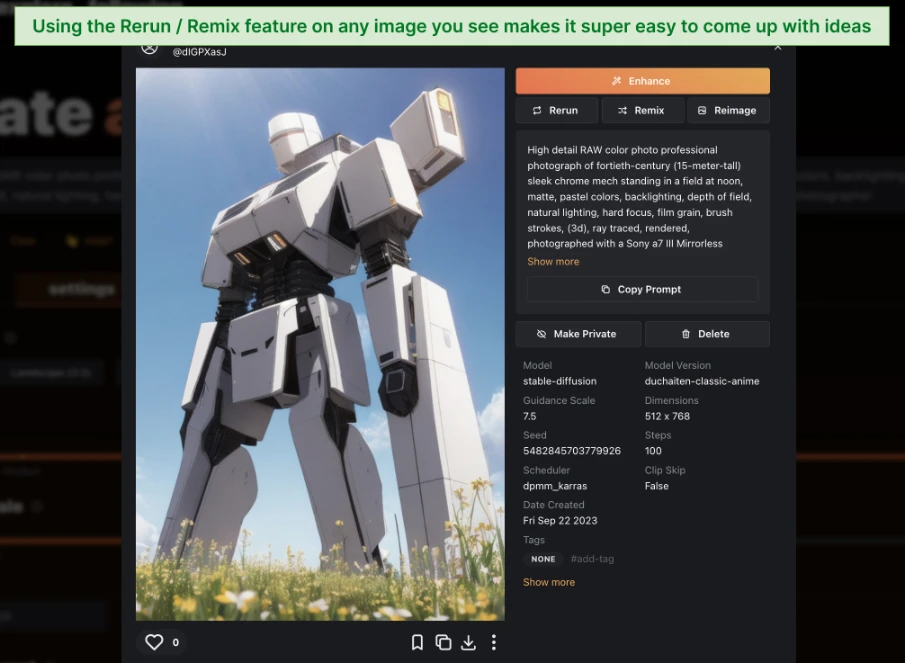Copy the prompt text
The height and width of the screenshot is (663, 905).
click(642, 289)
